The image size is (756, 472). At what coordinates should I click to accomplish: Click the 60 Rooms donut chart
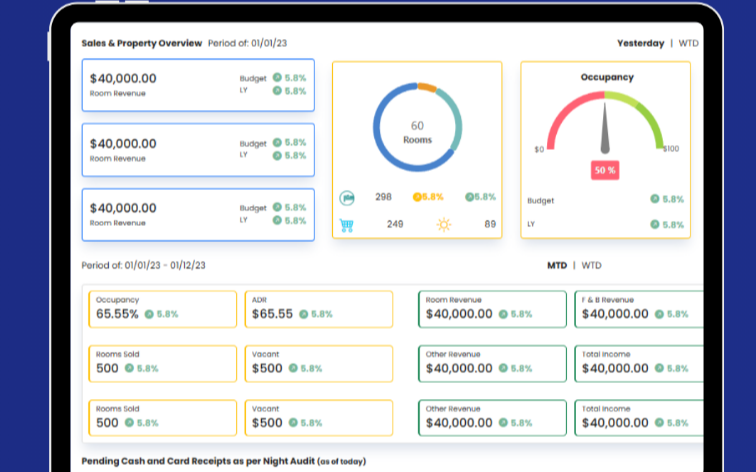(x=418, y=127)
